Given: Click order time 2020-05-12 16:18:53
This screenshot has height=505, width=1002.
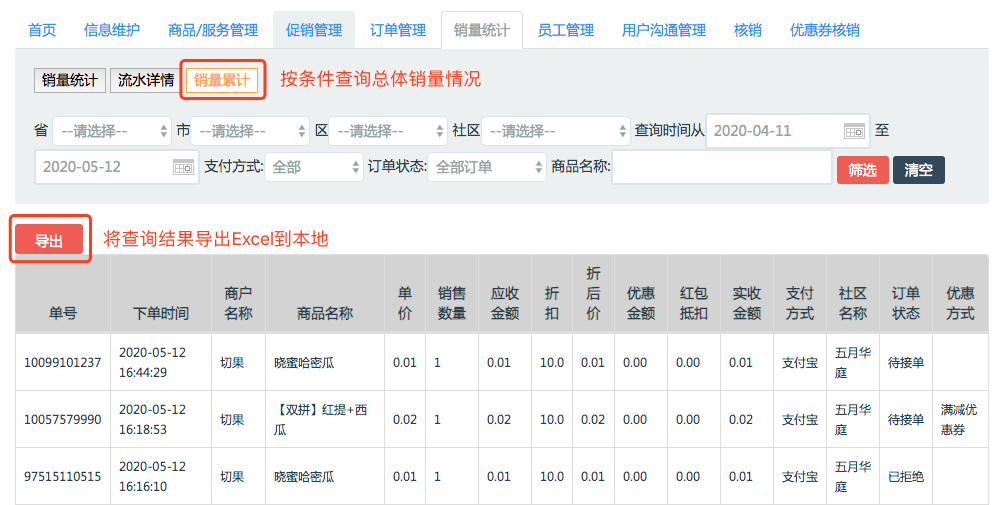Looking at the screenshot, I should pos(152,419).
